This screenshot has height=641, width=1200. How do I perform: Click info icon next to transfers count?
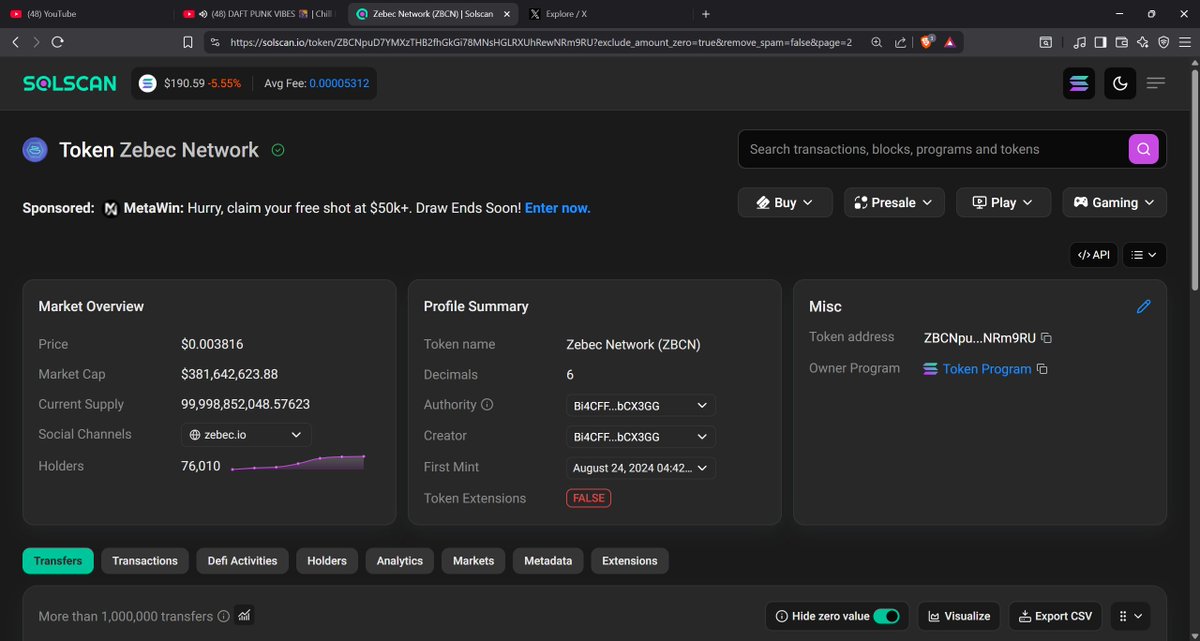coord(224,617)
